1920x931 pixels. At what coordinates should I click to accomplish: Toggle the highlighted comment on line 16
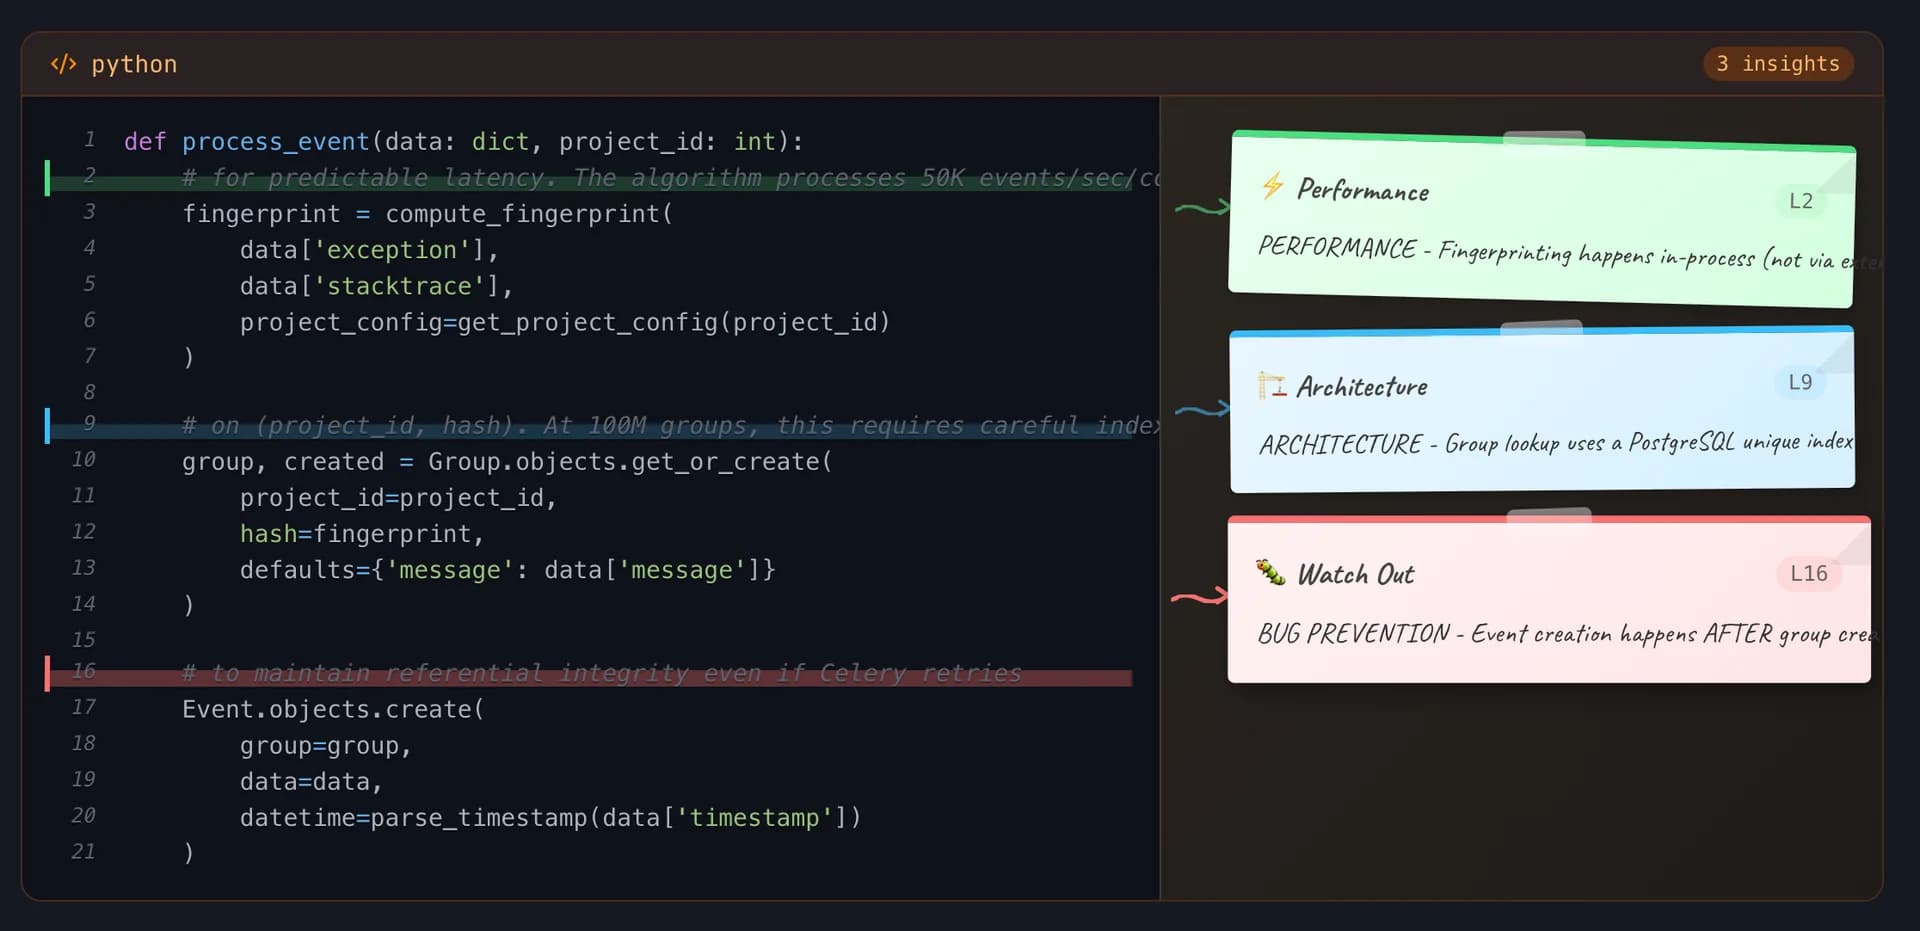point(600,672)
